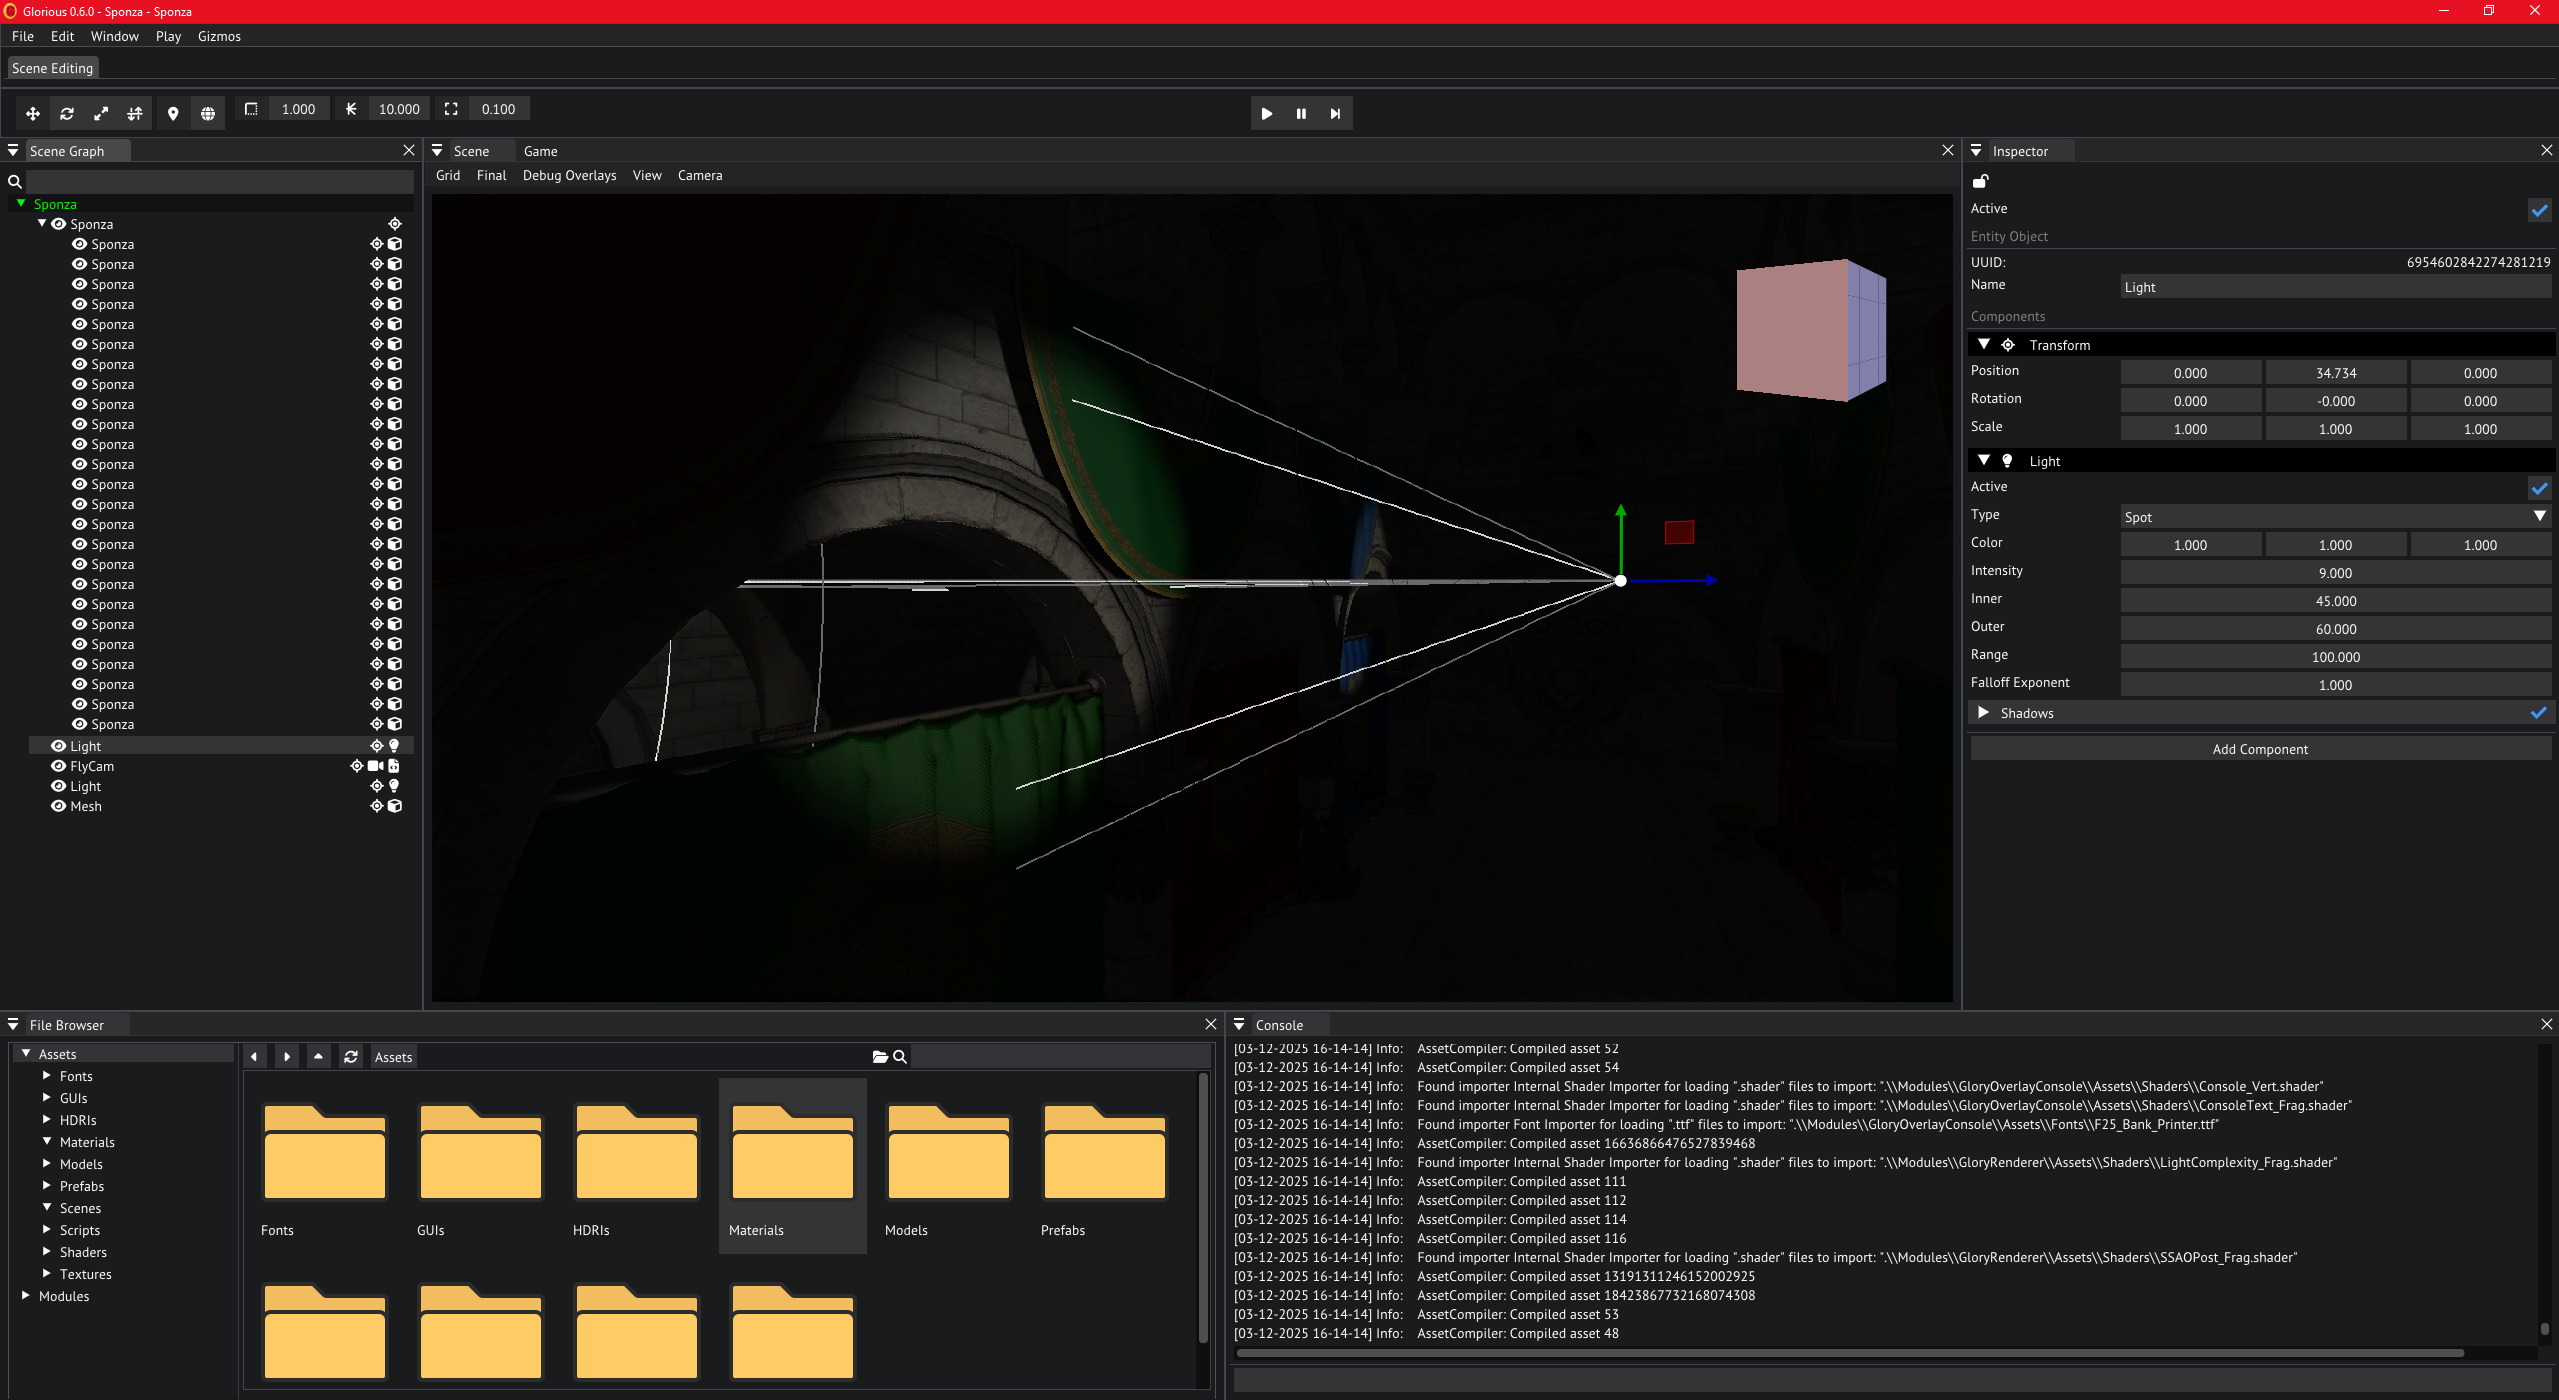The height and width of the screenshot is (1400, 2559).
Task: Disable the Shadows checkbox
Action: tap(2538, 713)
